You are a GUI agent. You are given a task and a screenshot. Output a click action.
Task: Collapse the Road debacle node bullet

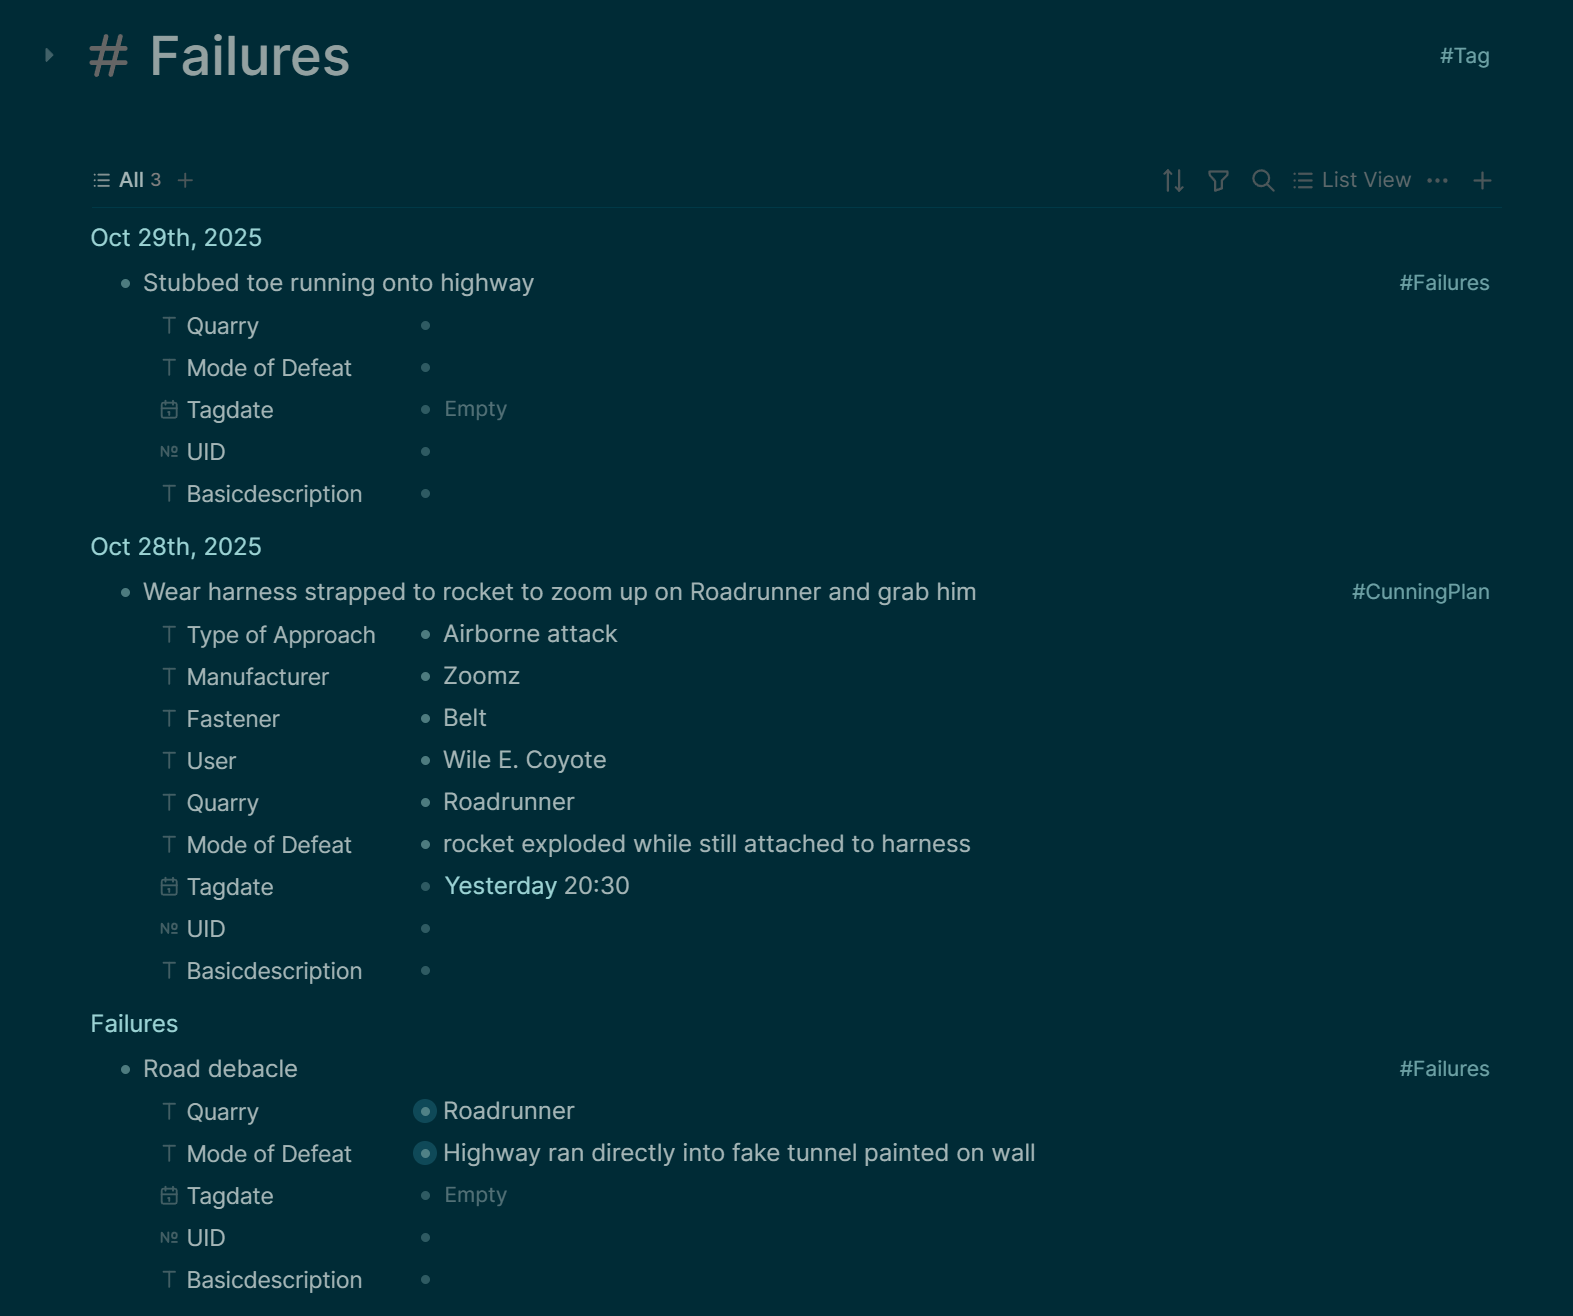tap(125, 1070)
